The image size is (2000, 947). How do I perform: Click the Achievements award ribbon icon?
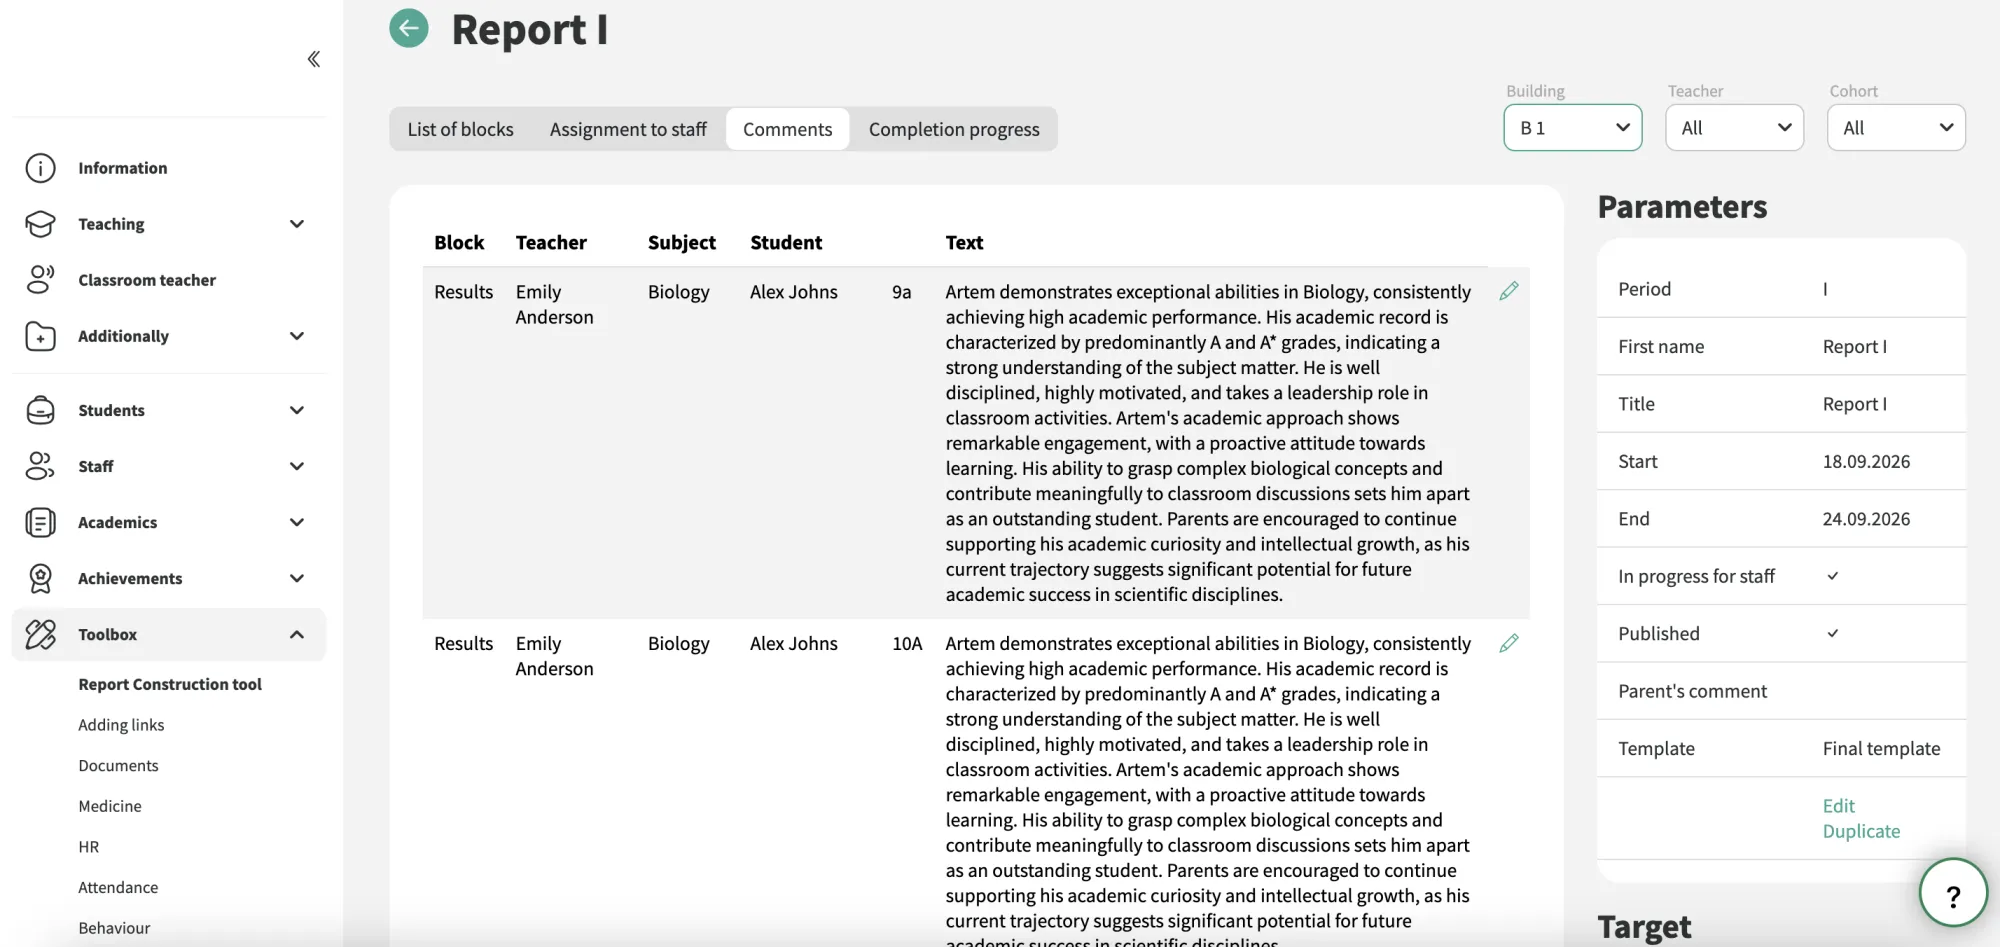point(40,578)
